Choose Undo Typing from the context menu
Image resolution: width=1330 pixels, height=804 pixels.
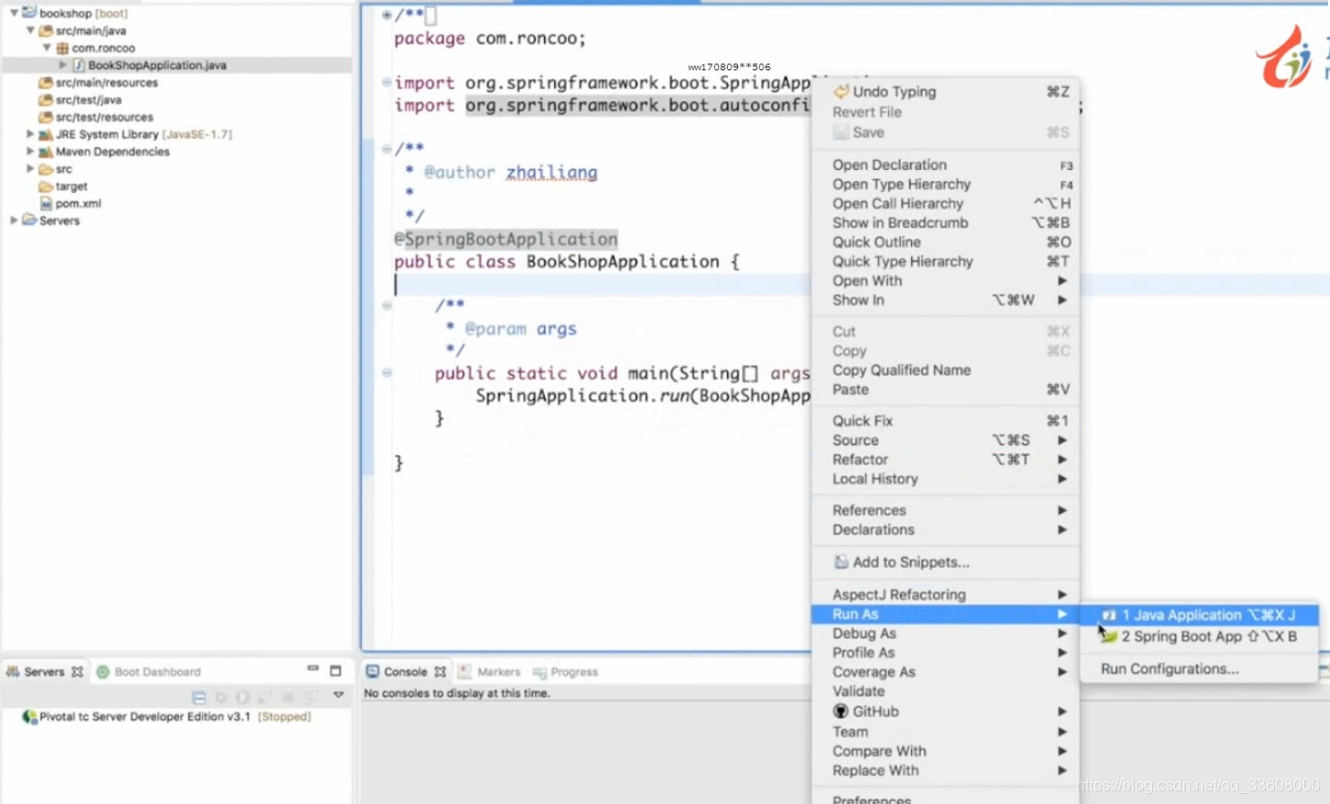(945, 92)
